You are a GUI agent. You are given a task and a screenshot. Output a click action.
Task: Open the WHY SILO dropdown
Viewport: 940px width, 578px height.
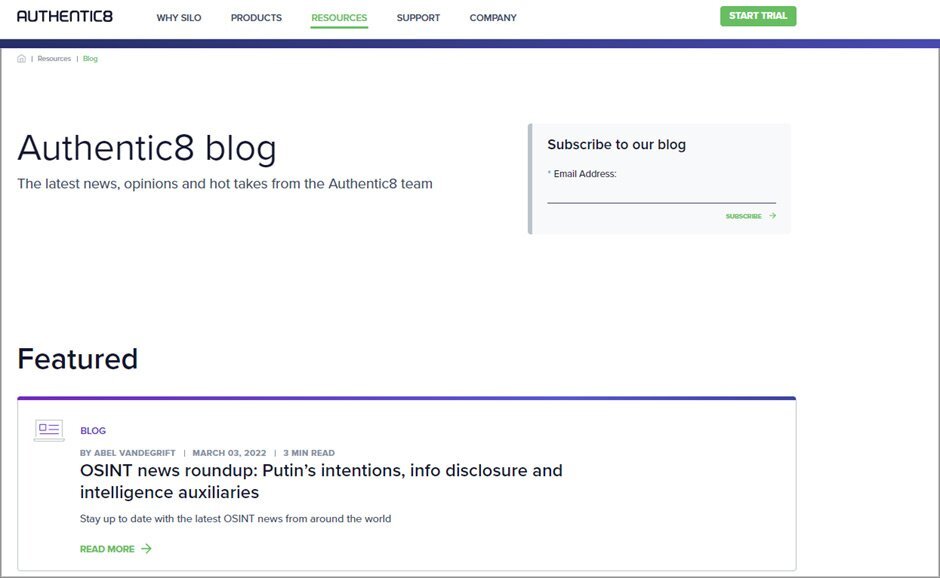tap(179, 17)
